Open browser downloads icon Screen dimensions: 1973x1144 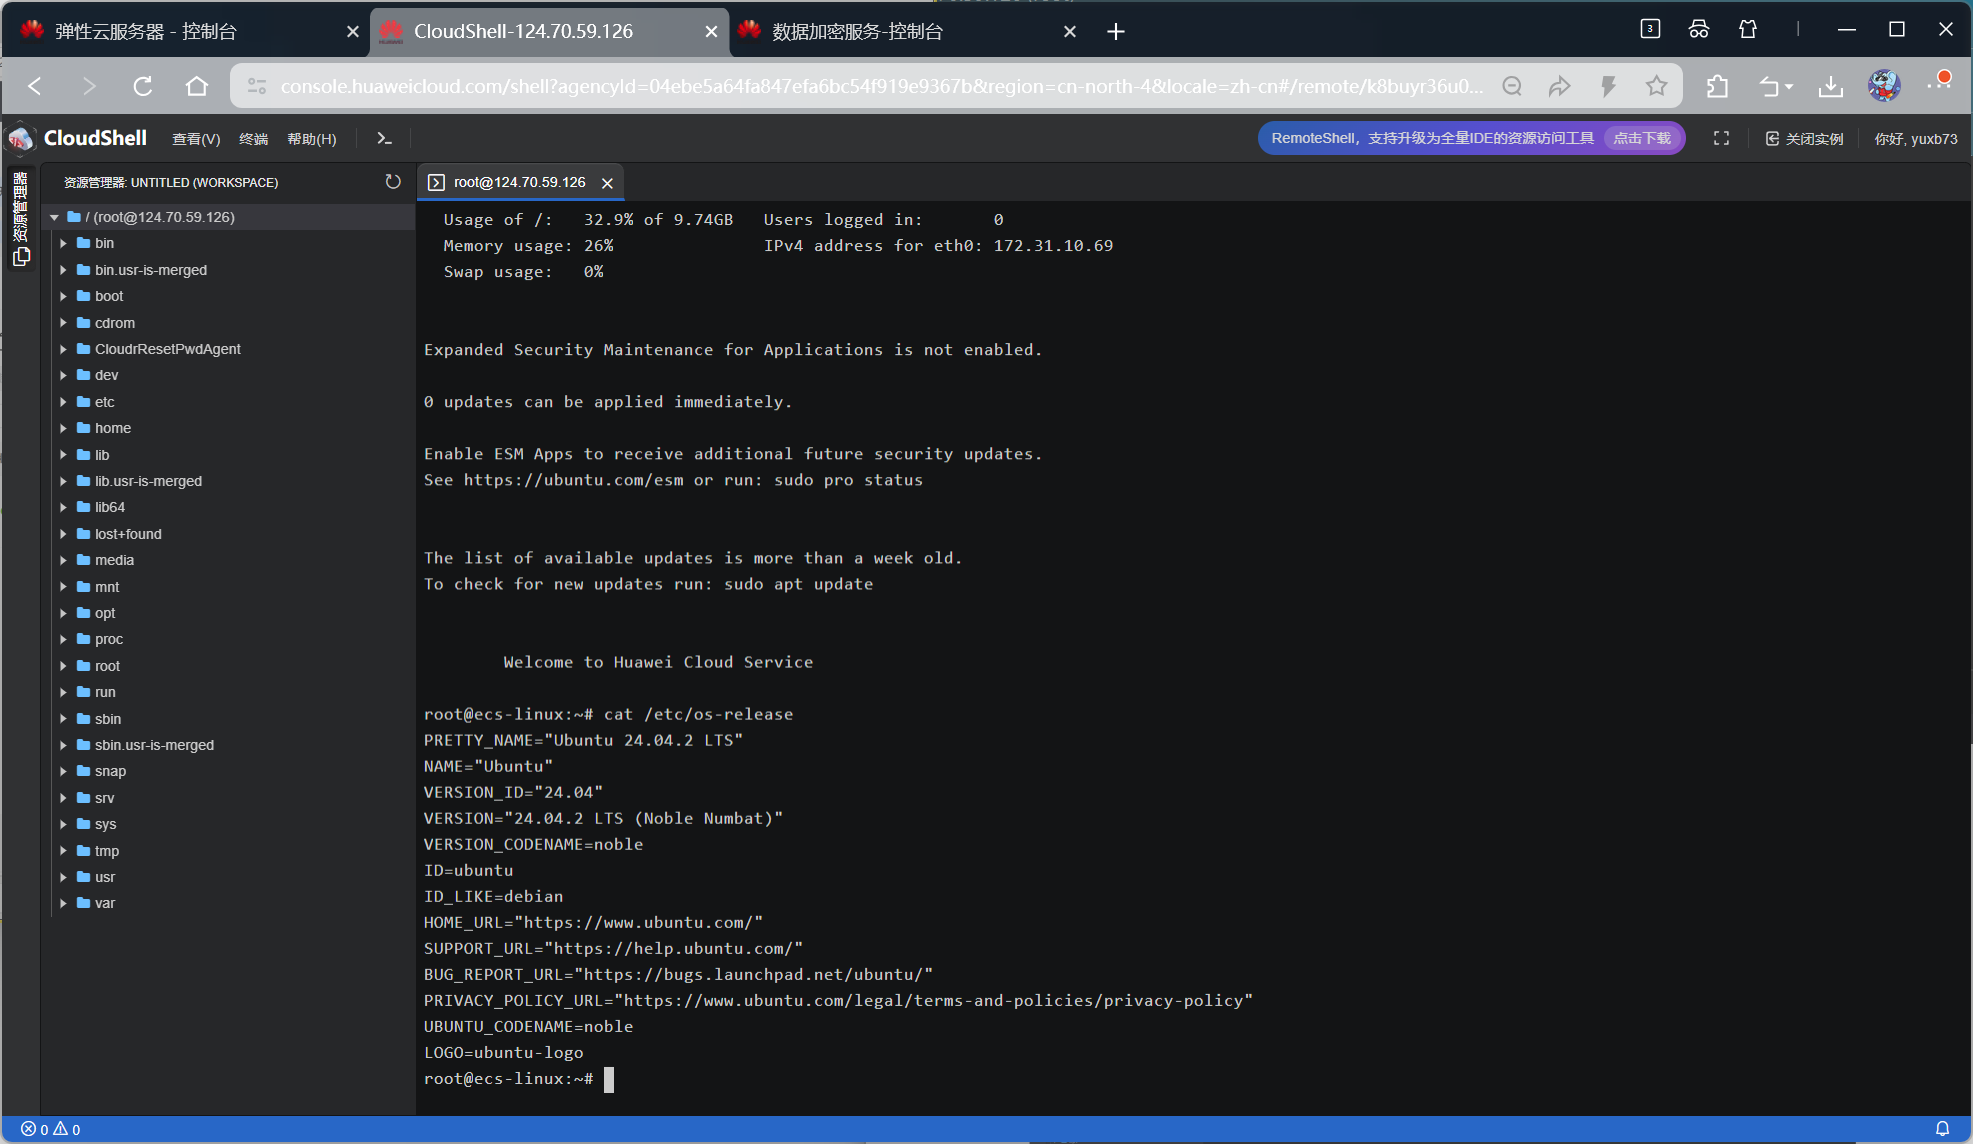(1830, 86)
